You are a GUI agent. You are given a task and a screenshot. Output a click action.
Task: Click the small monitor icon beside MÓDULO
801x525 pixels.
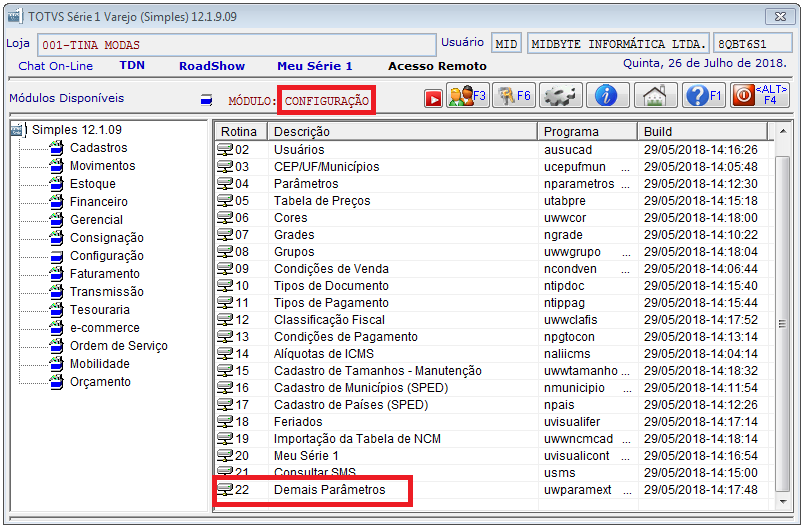click(x=206, y=100)
